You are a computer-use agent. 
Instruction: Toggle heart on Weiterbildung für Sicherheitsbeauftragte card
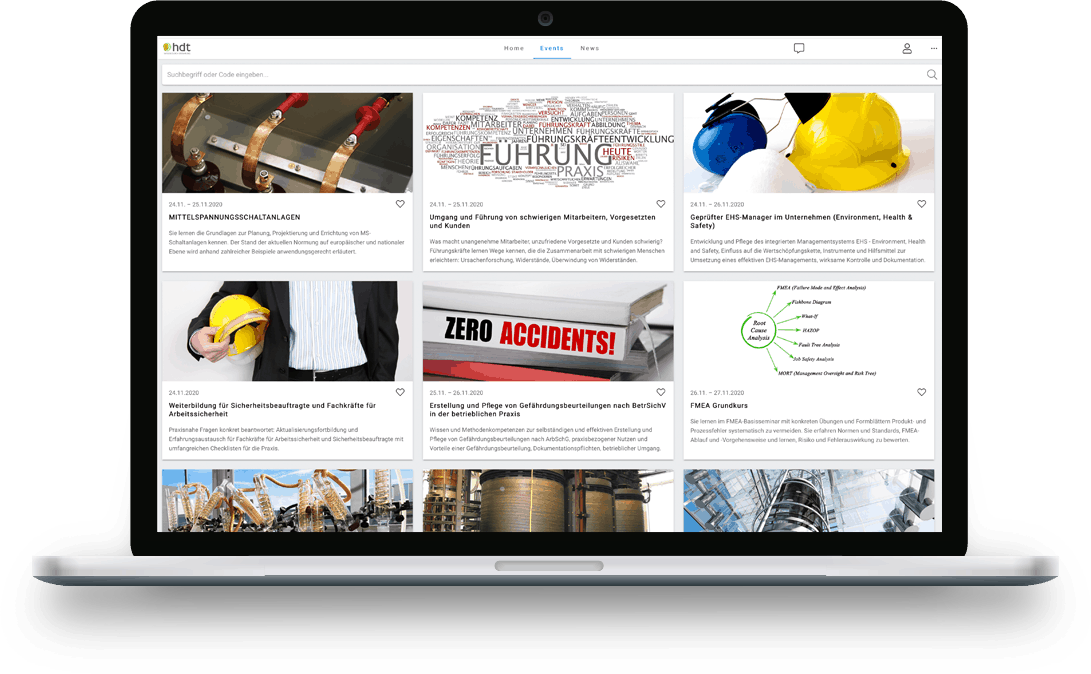400,393
